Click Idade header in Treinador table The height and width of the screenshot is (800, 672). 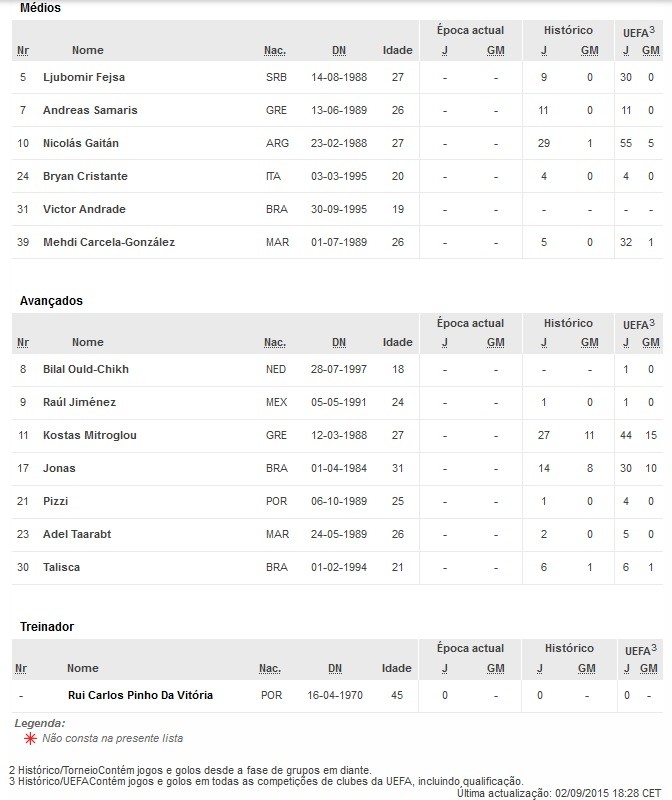(x=397, y=668)
